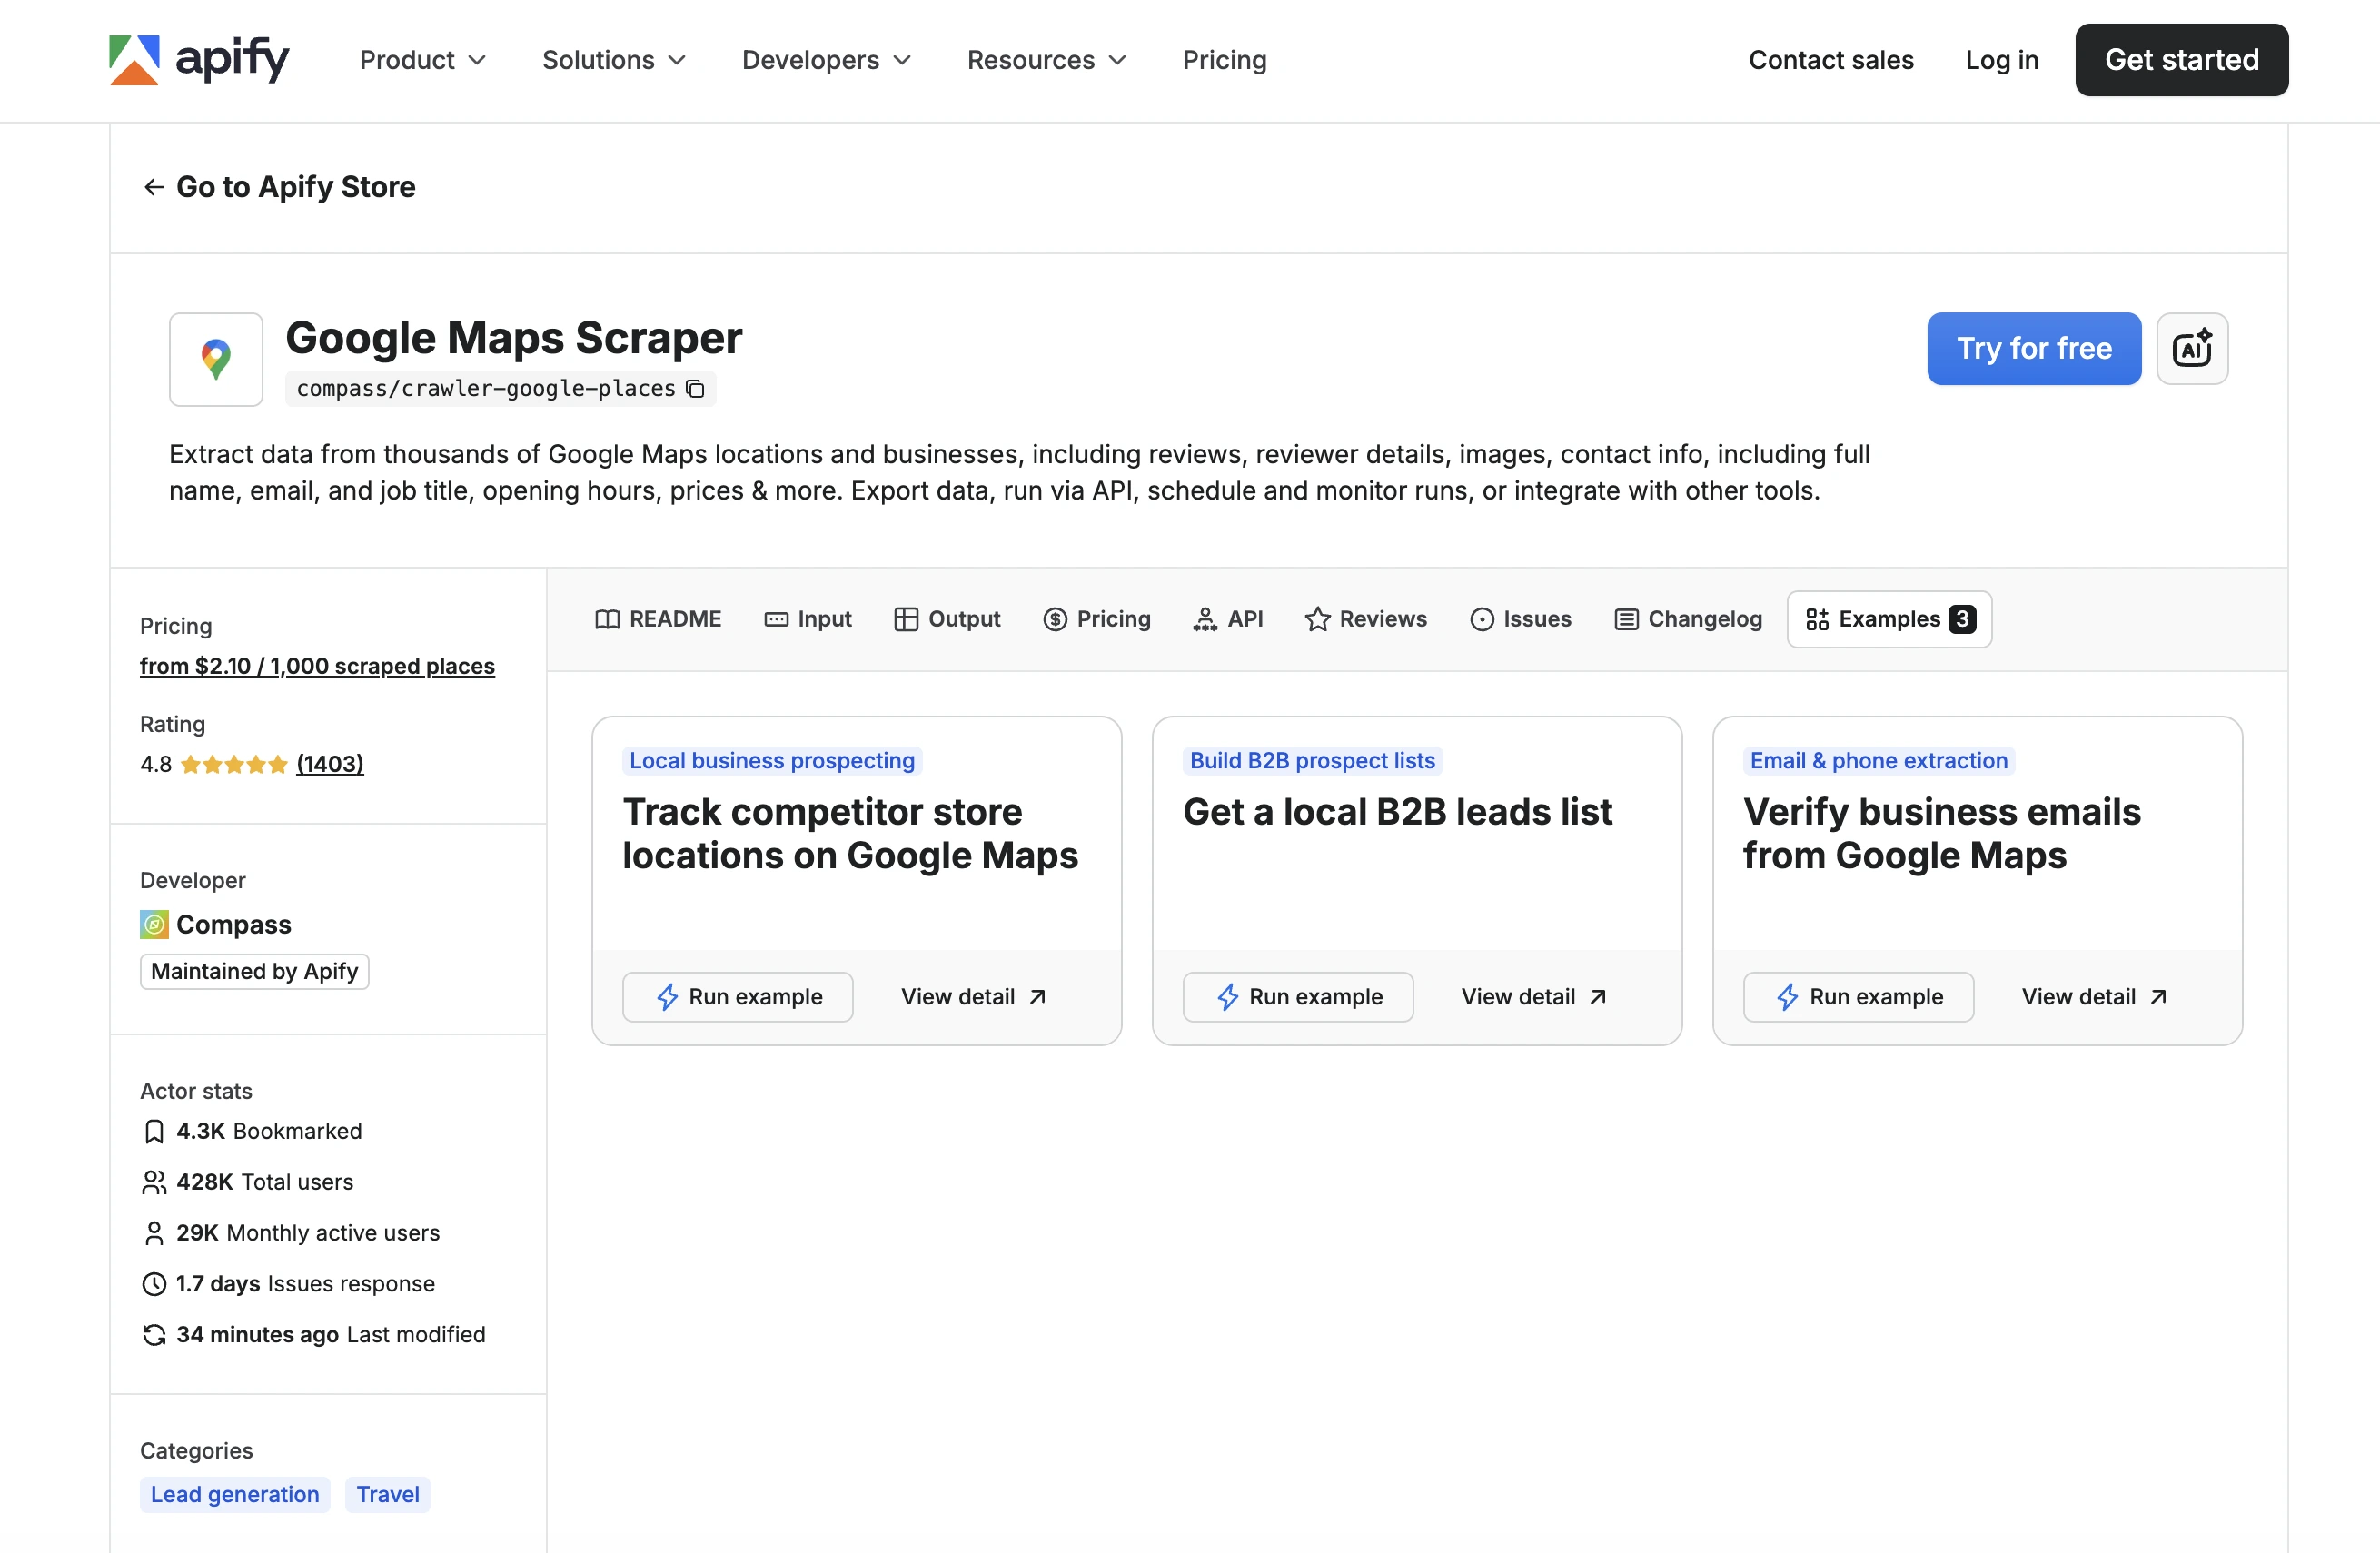Select the Travel category tag

(x=388, y=1495)
